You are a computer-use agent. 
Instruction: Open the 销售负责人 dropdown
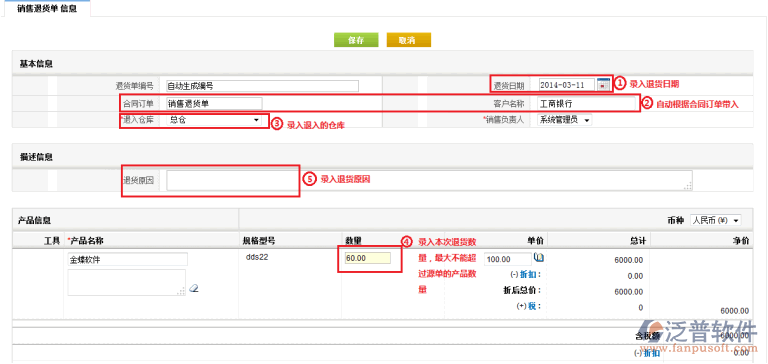pyautogui.click(x=564, y=120)
